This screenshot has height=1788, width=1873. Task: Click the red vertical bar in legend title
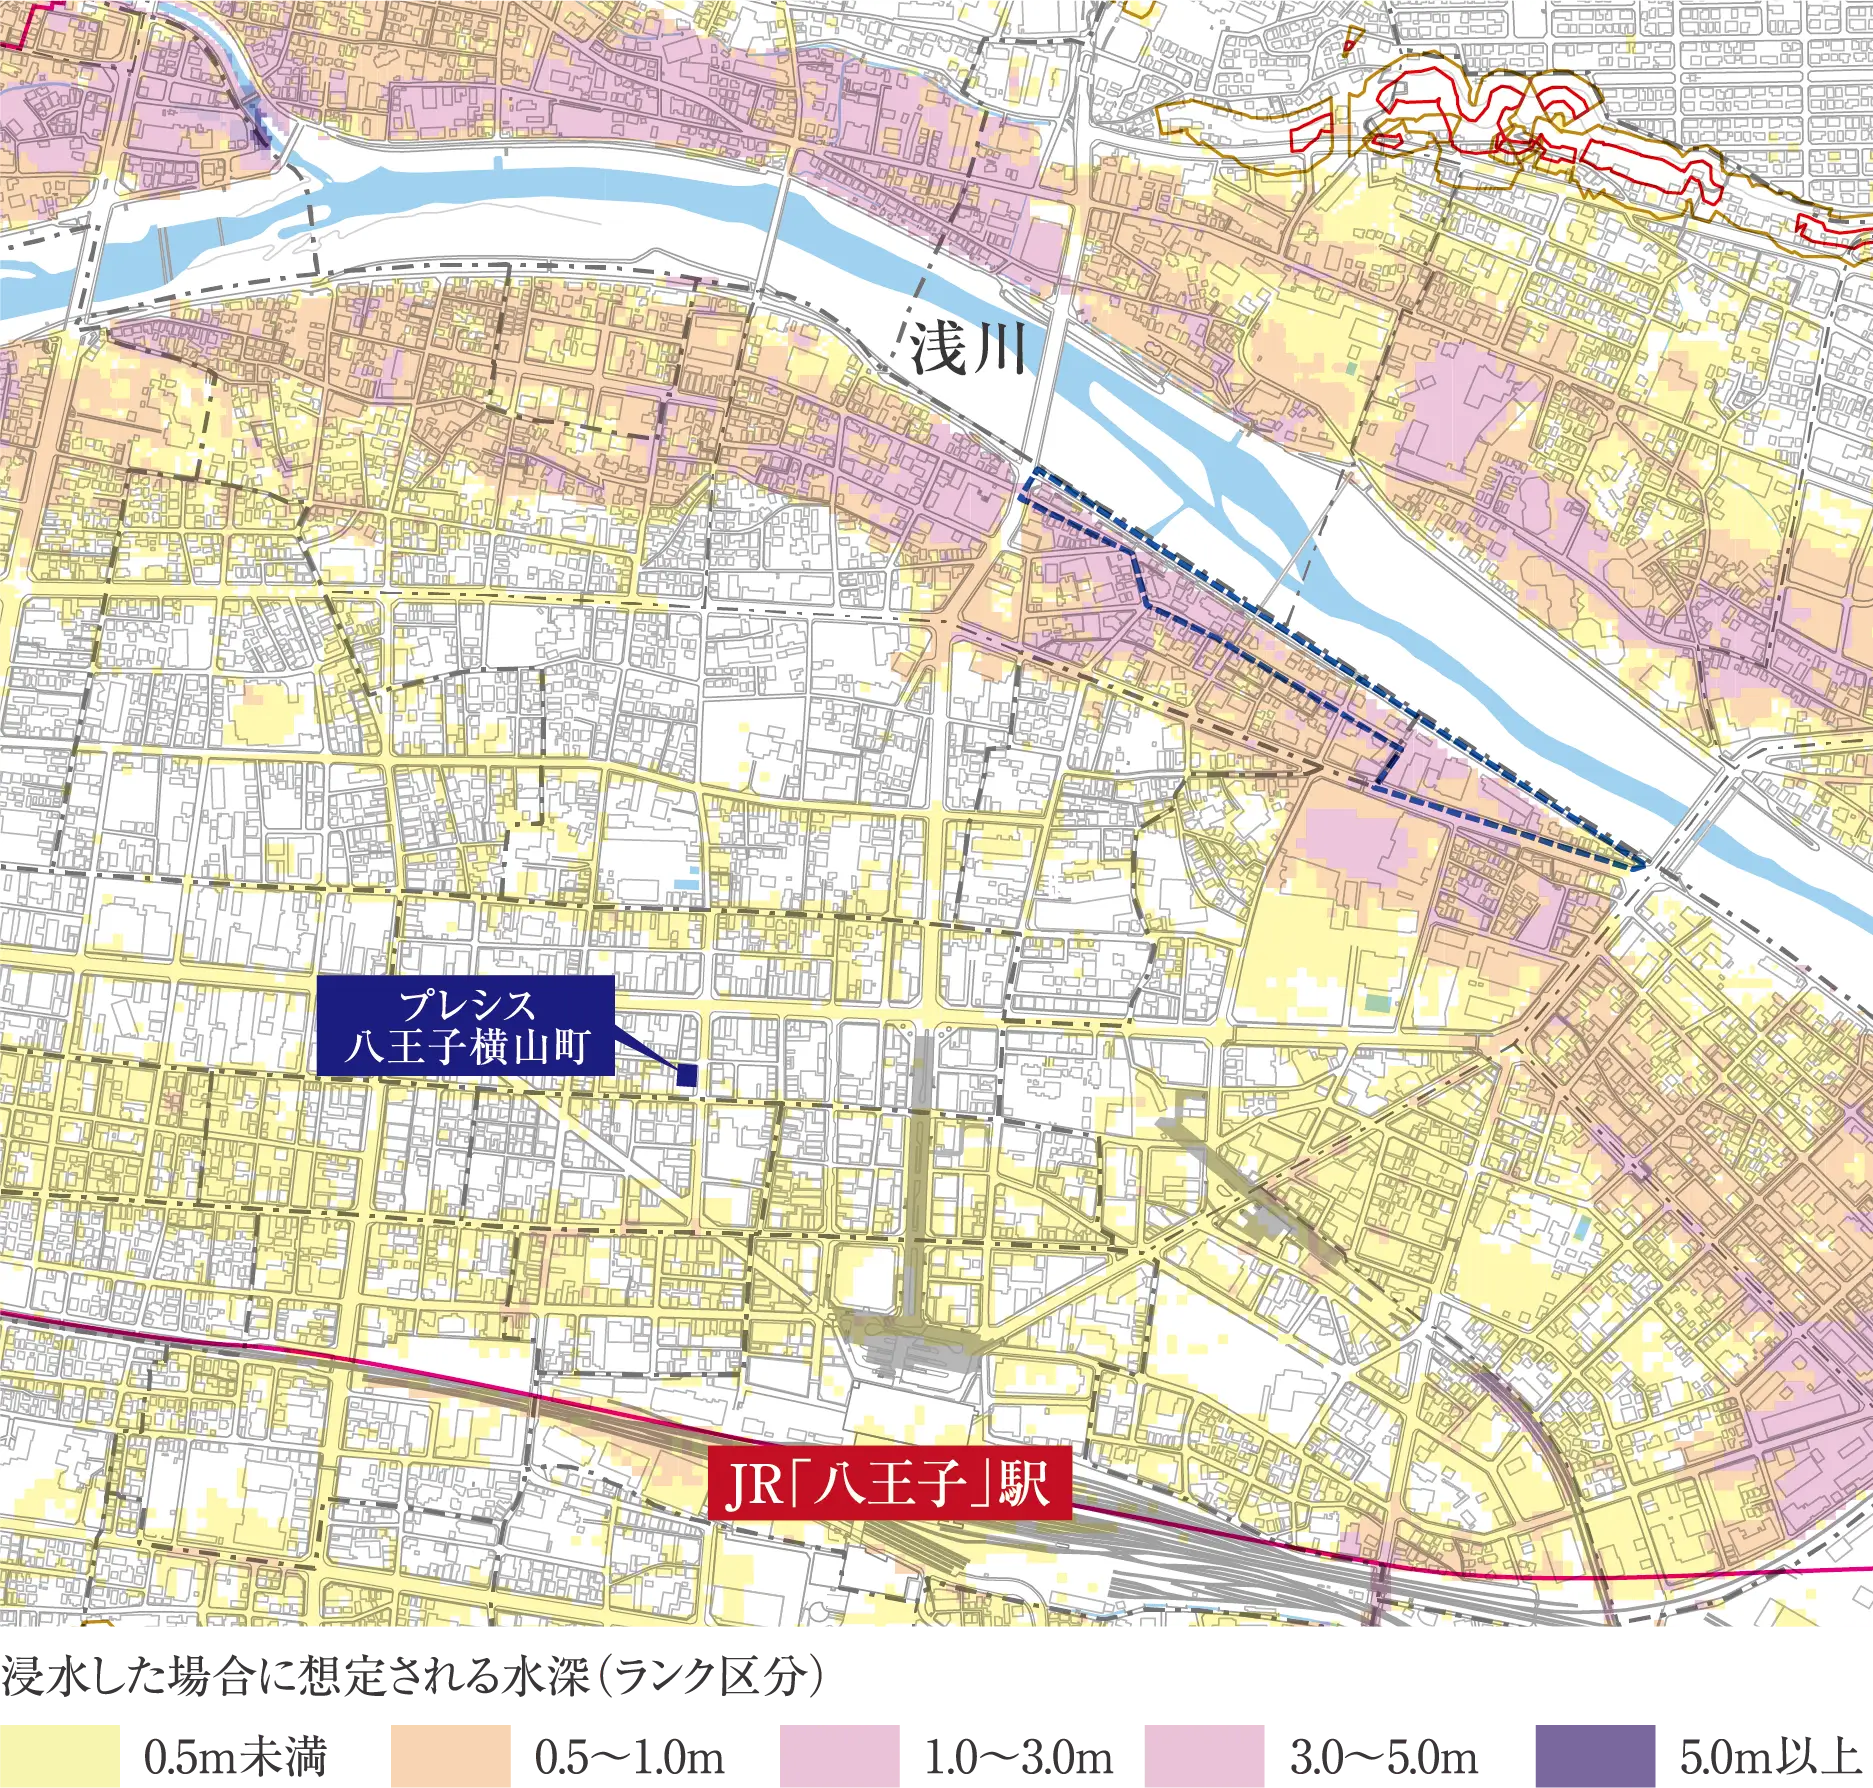click(x=596, y=1677)
